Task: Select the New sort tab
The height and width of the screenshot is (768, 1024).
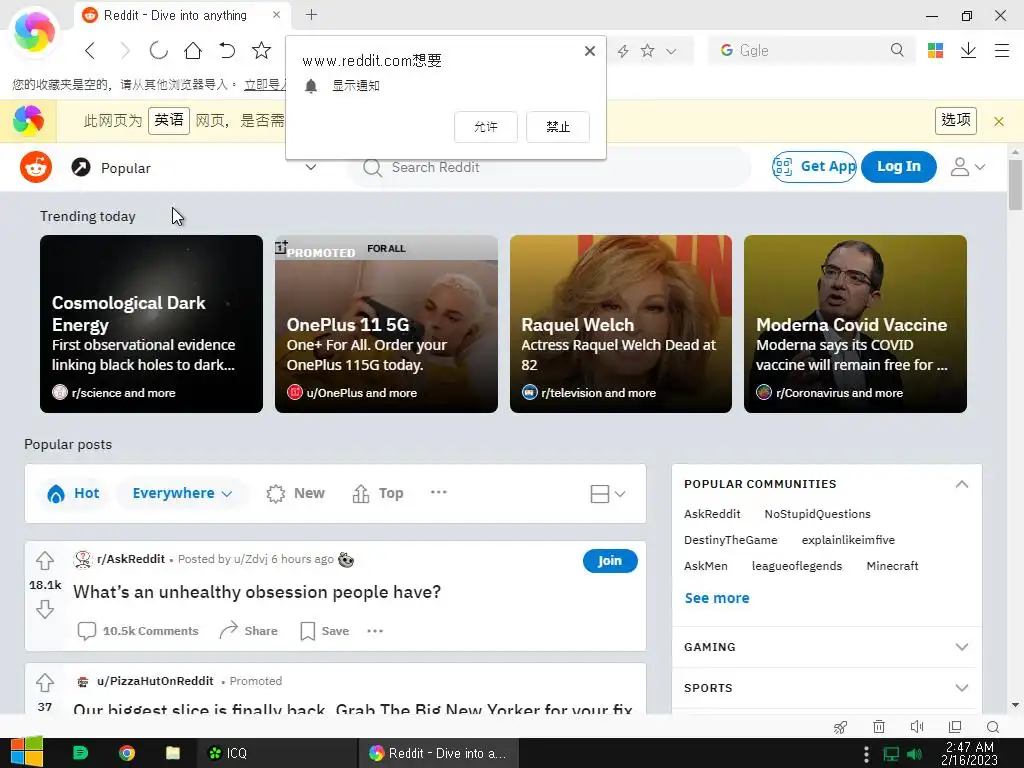Action: [295, 493]
